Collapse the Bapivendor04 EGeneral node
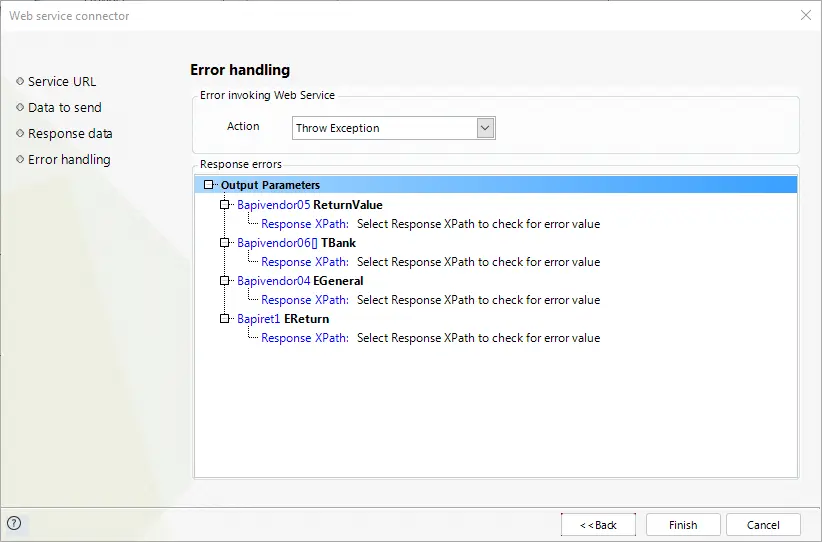The height and width of the screenshot is (542, 822). tap(224, 280)
